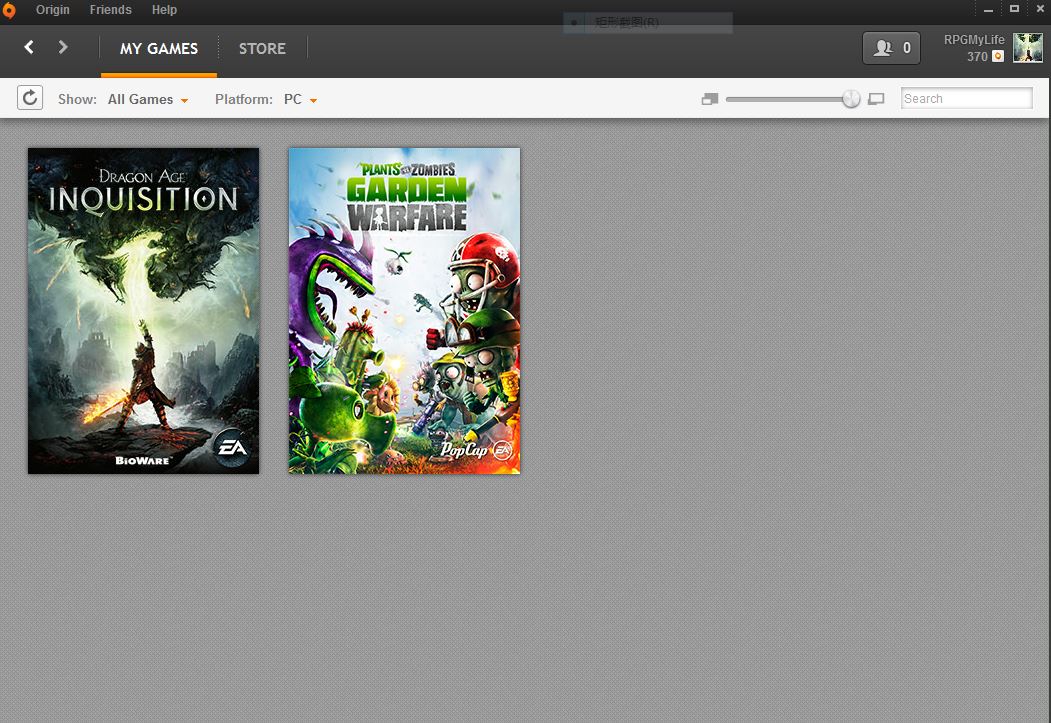Switch to the STORE tab

(262, 49)
